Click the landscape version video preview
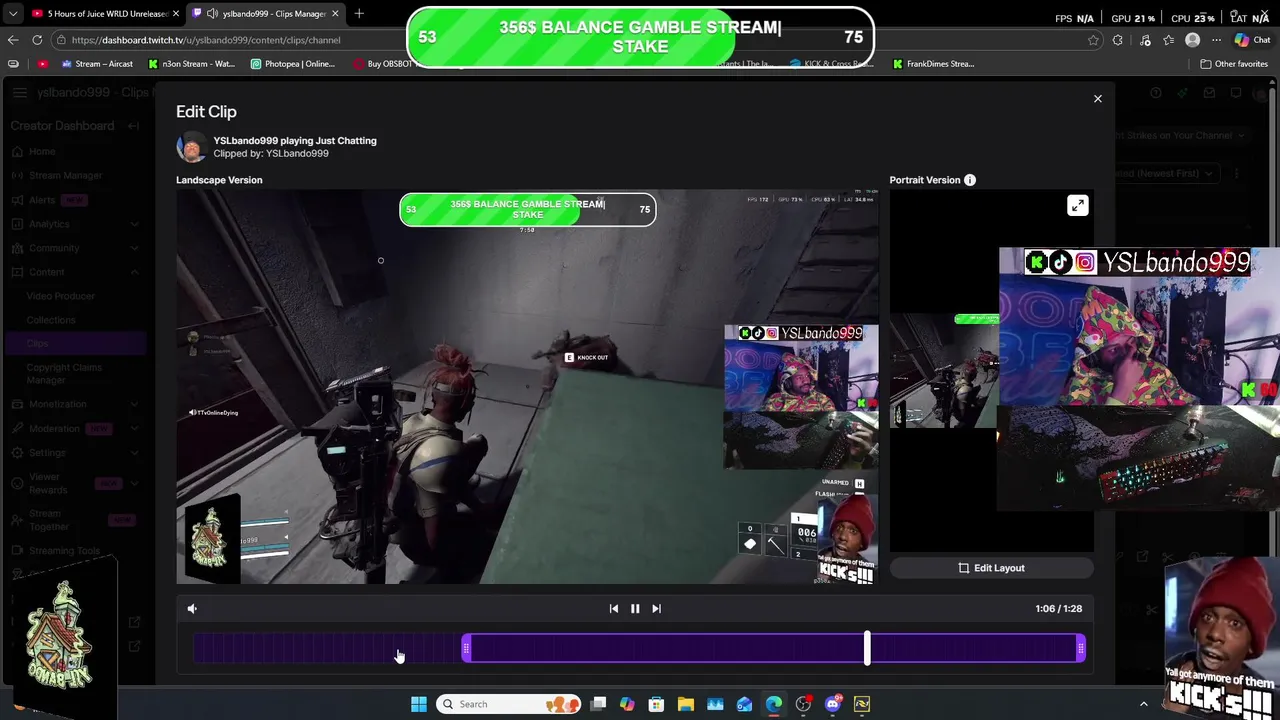This screenshot has height=720, width=1280. coord(528,386)
